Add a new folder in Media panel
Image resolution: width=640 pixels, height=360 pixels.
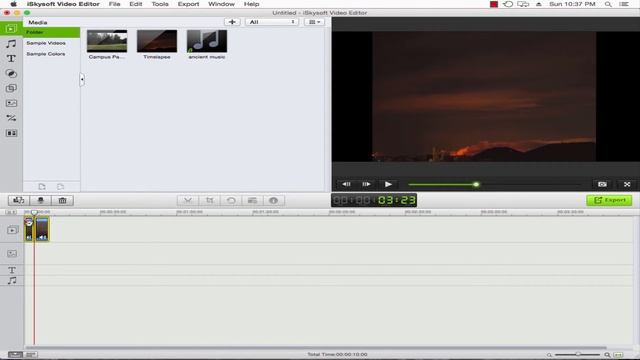(42, 187)
